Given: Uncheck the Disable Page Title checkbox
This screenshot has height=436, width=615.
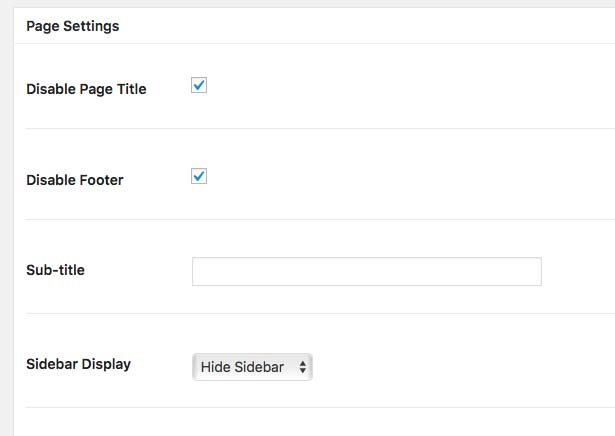Looking at the screenshot, I should [199, 85].
